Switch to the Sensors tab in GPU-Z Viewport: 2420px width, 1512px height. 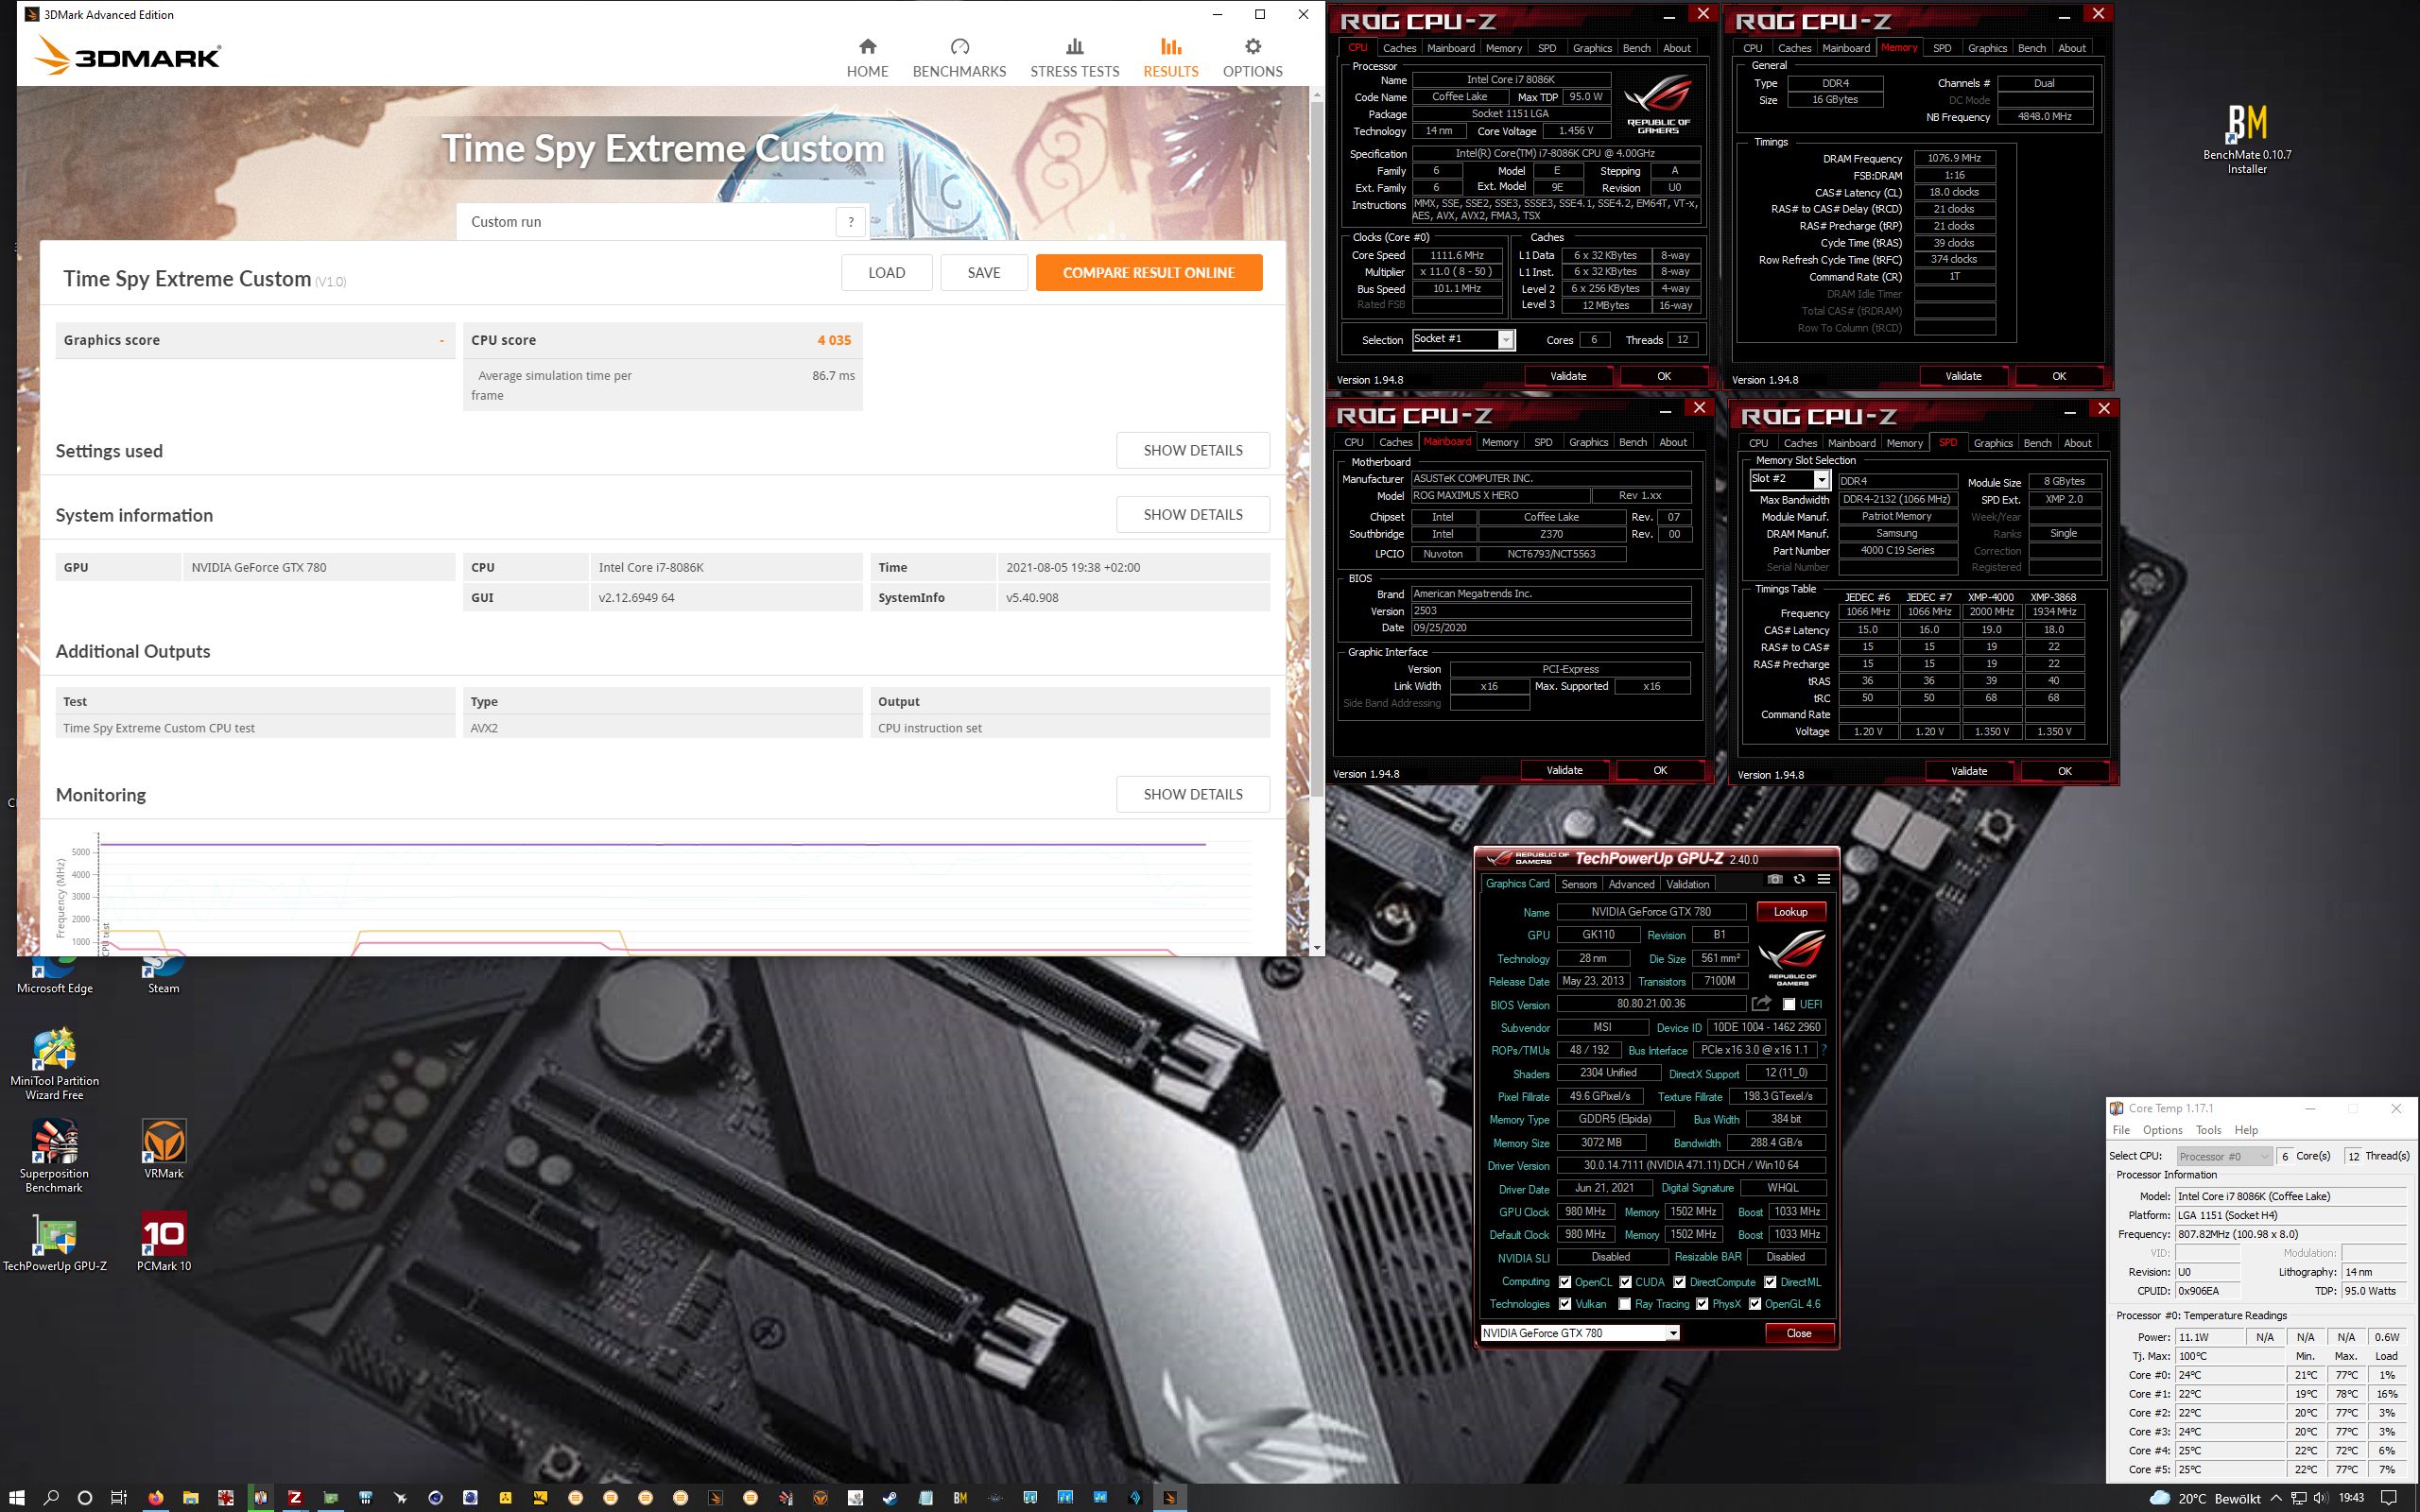(x=1579, y=884)
